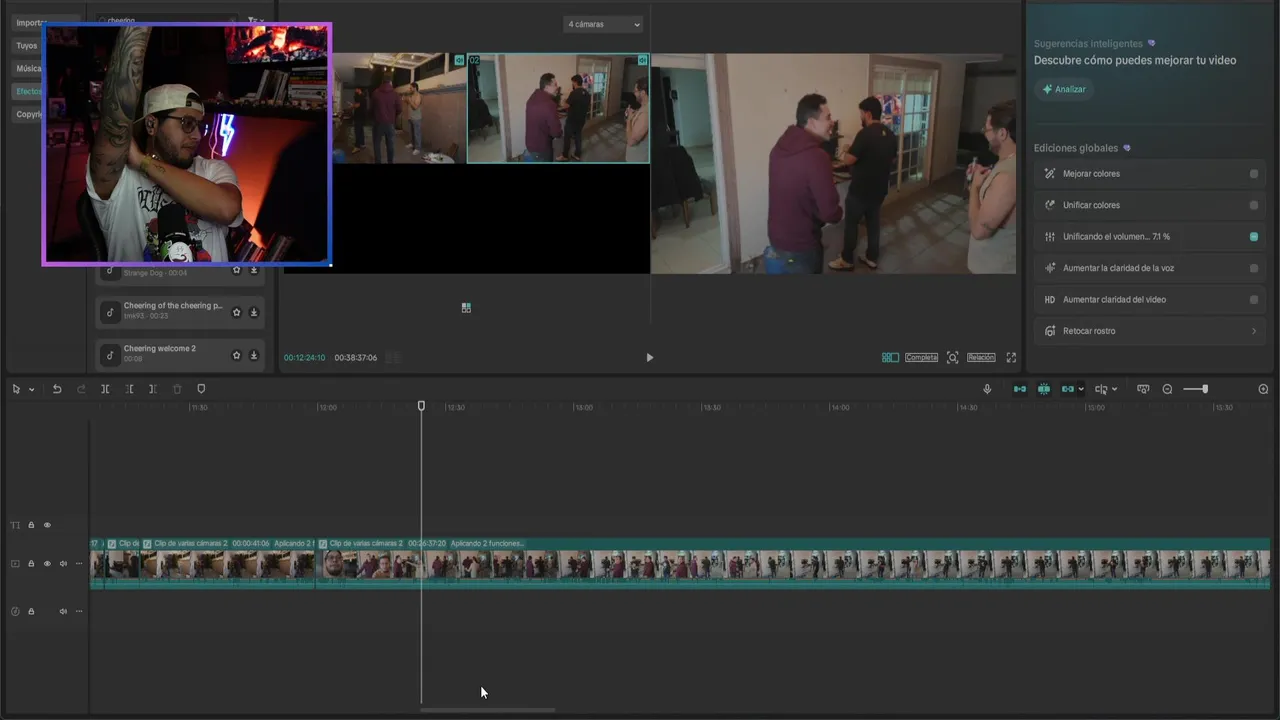The height and width of the screenshot is (720, 1280).
Task: Click the preview zoom focus icon
Action: click(952, 358)
